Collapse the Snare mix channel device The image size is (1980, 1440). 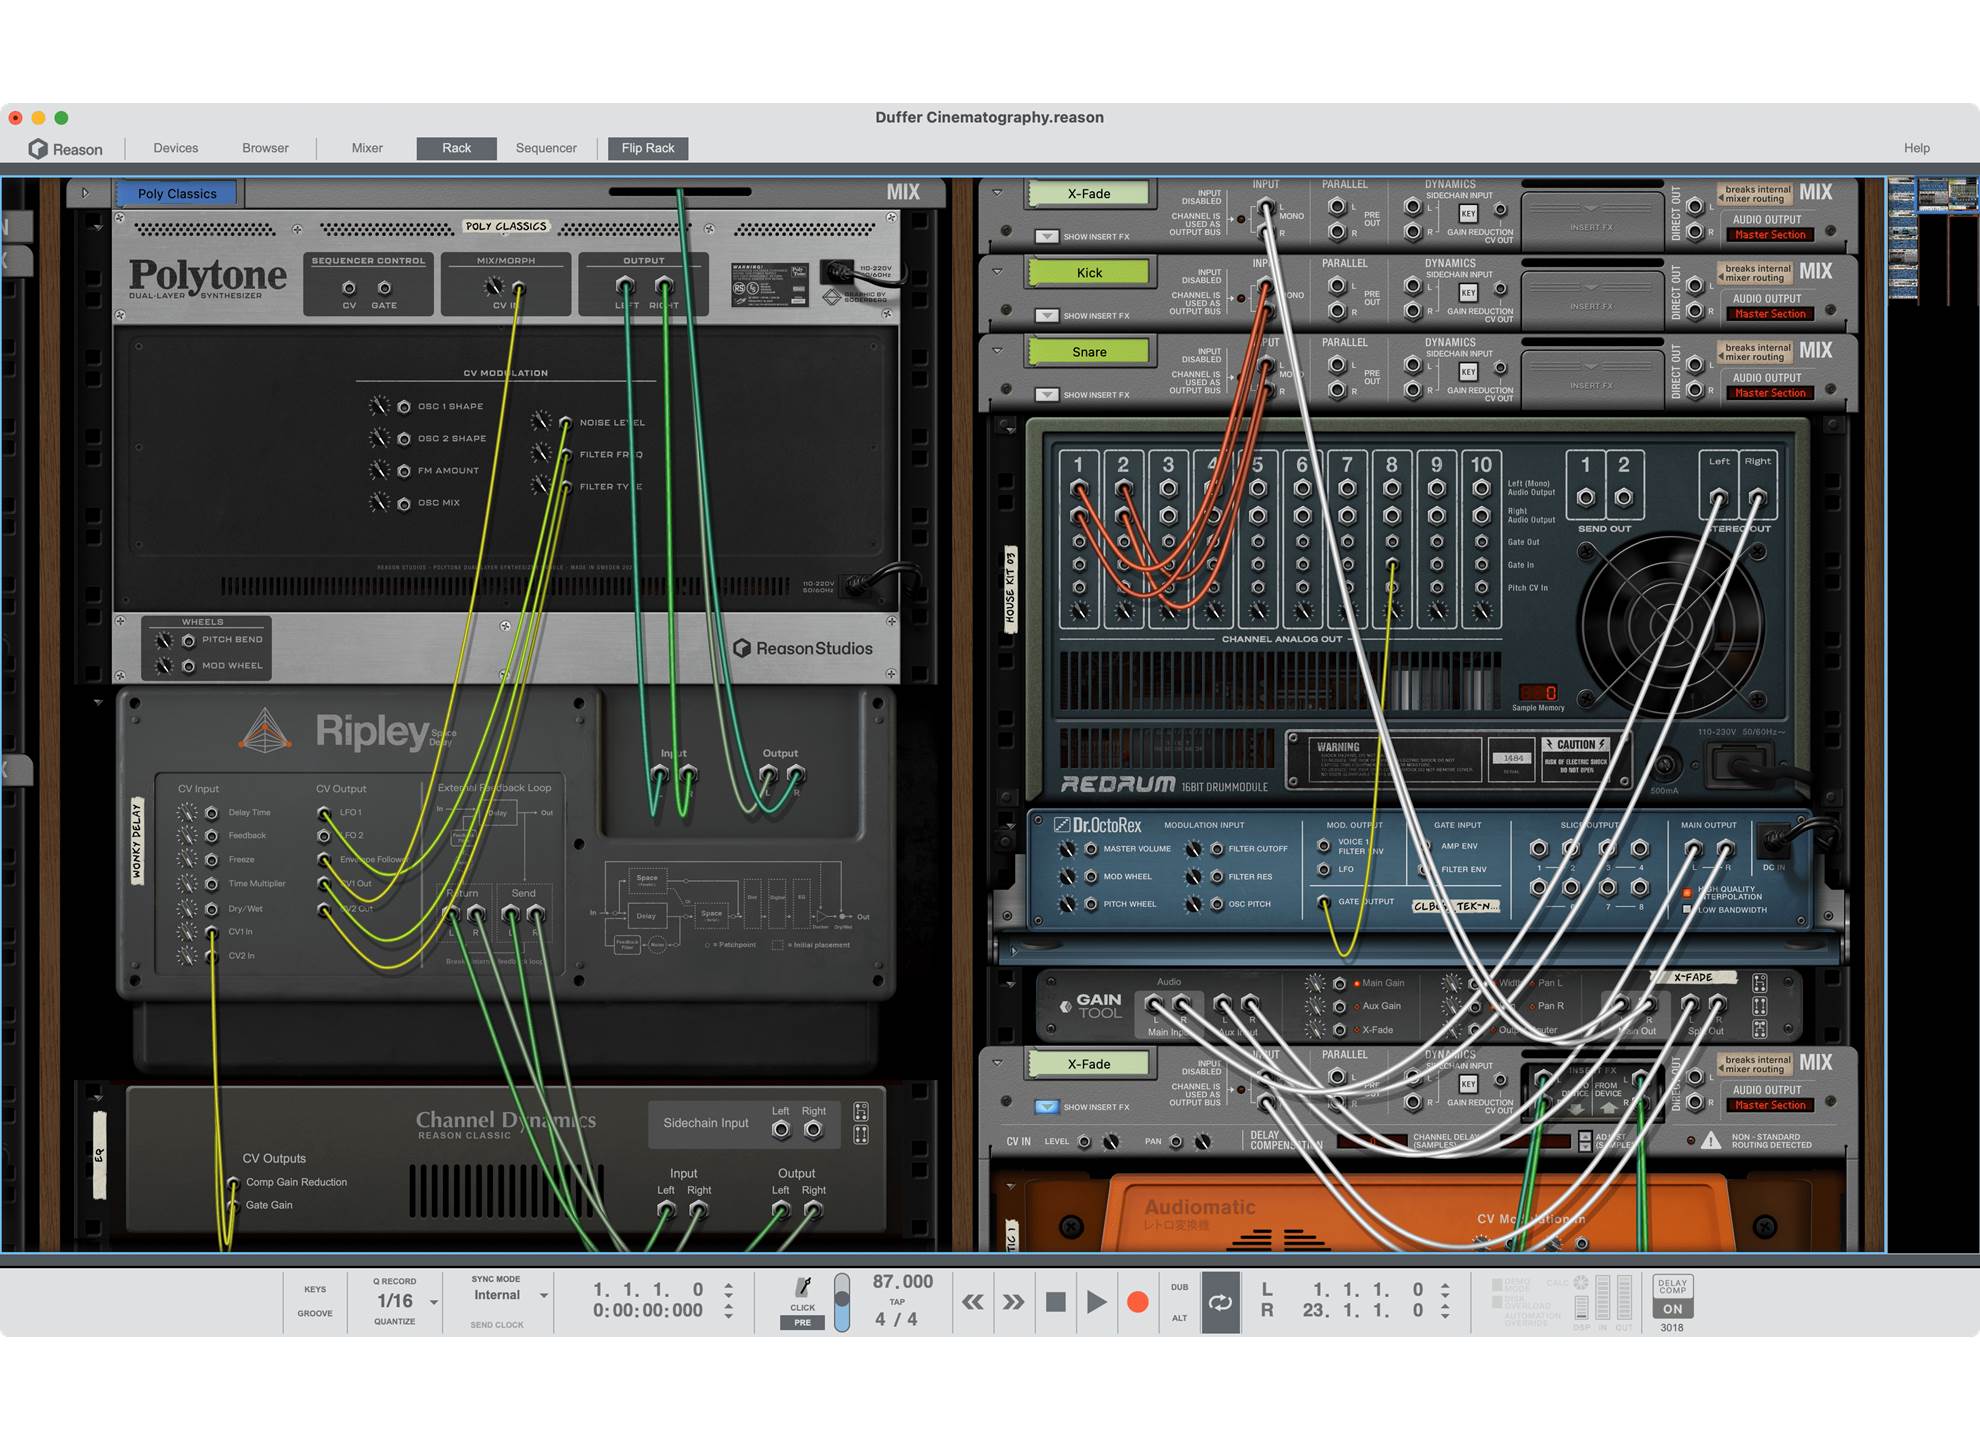(x=997, y=350)
